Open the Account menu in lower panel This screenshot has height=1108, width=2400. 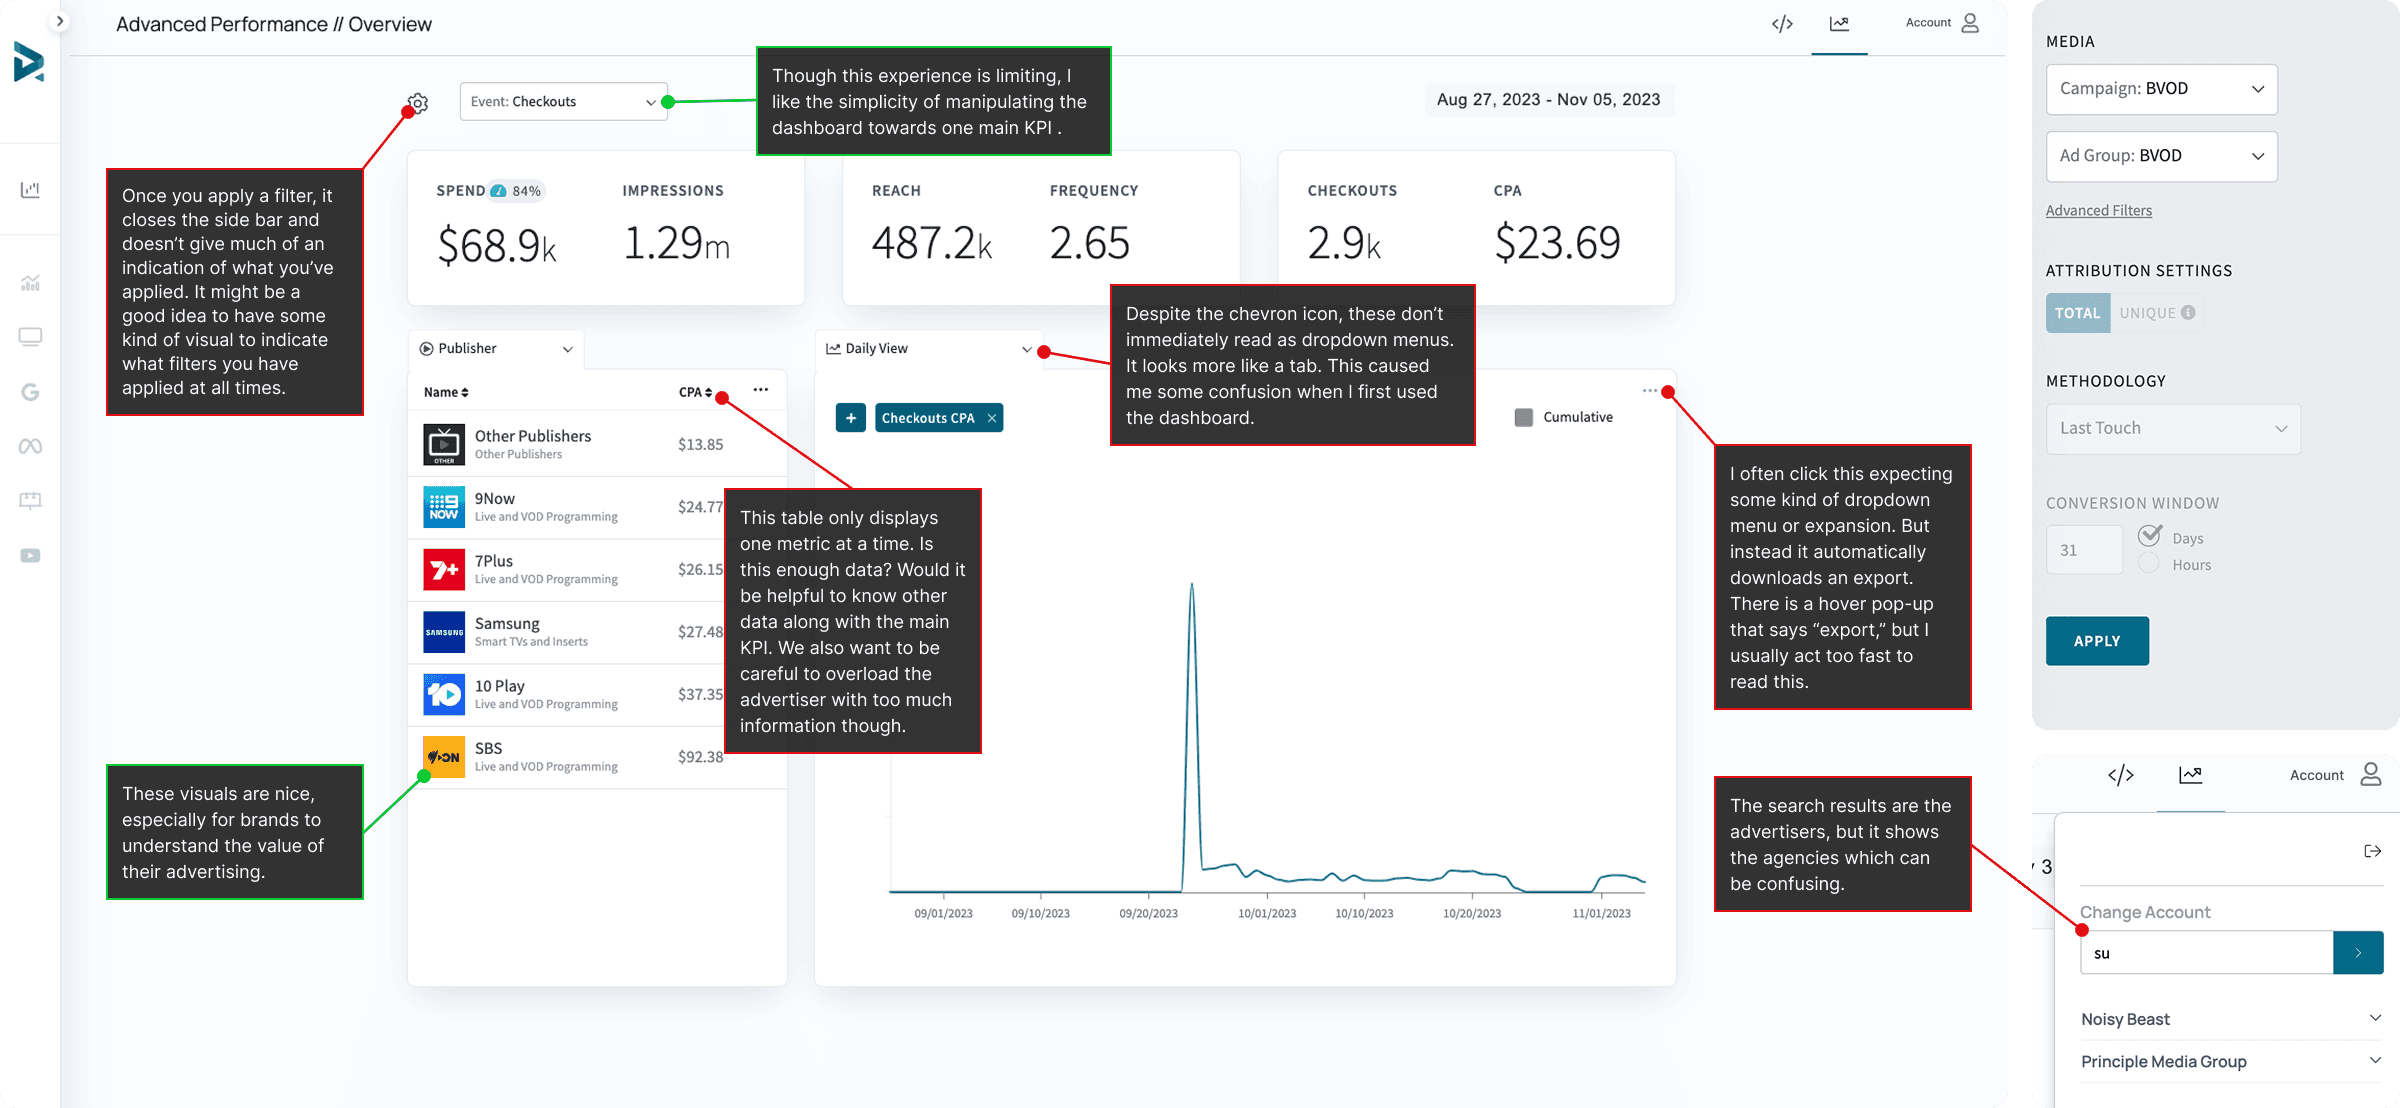click(x=2336, y=775)
